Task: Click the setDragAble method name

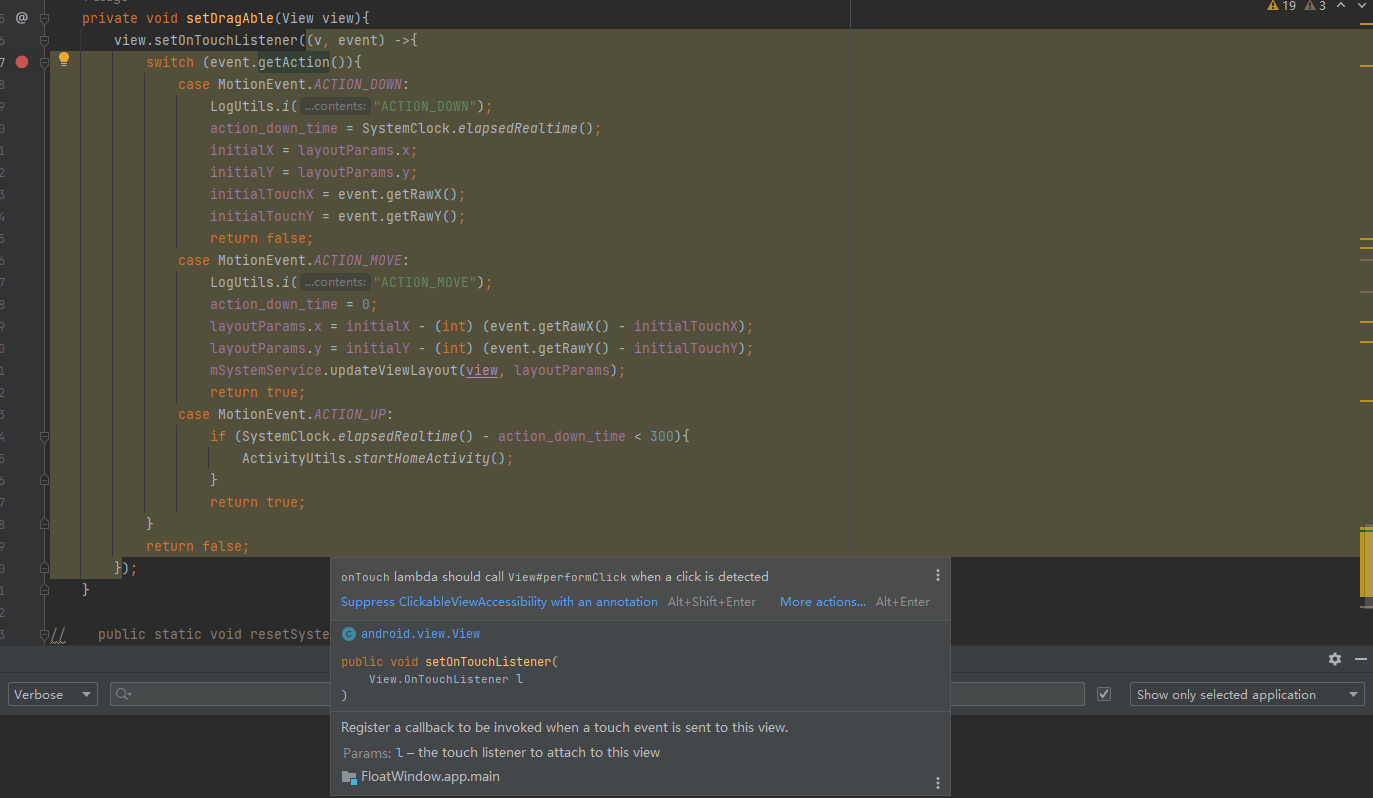Action: pos(230,18)
